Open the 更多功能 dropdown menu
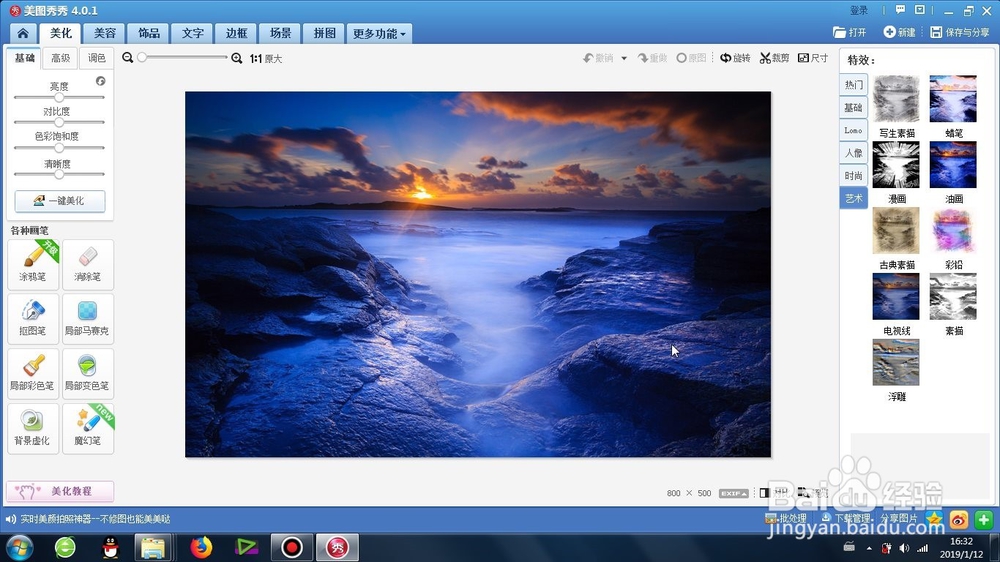Image resolution: width=1000 pixels, height=562 pixels. coord(379,33)
